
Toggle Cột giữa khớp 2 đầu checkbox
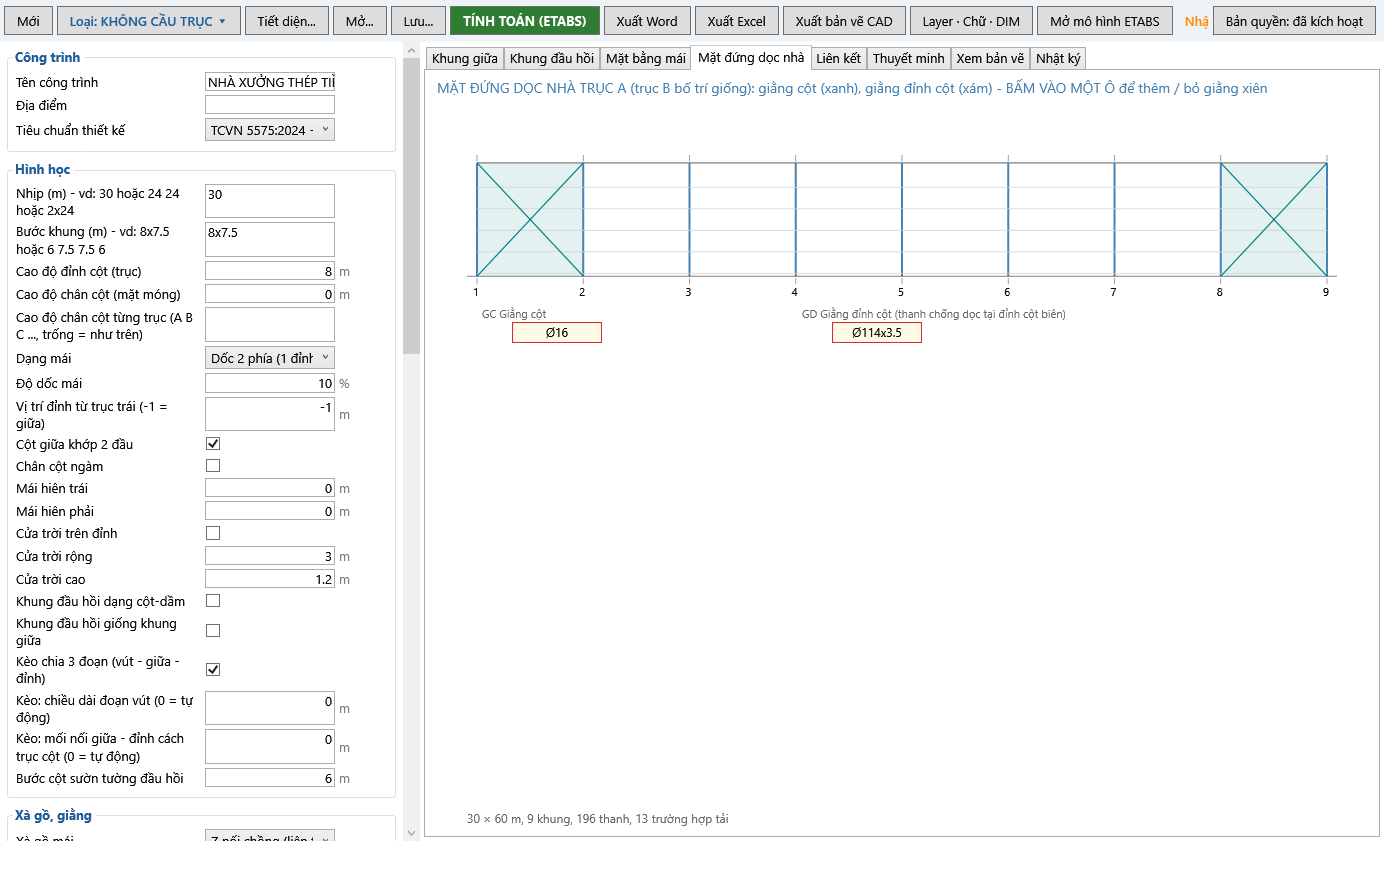[x=213, y=443]
